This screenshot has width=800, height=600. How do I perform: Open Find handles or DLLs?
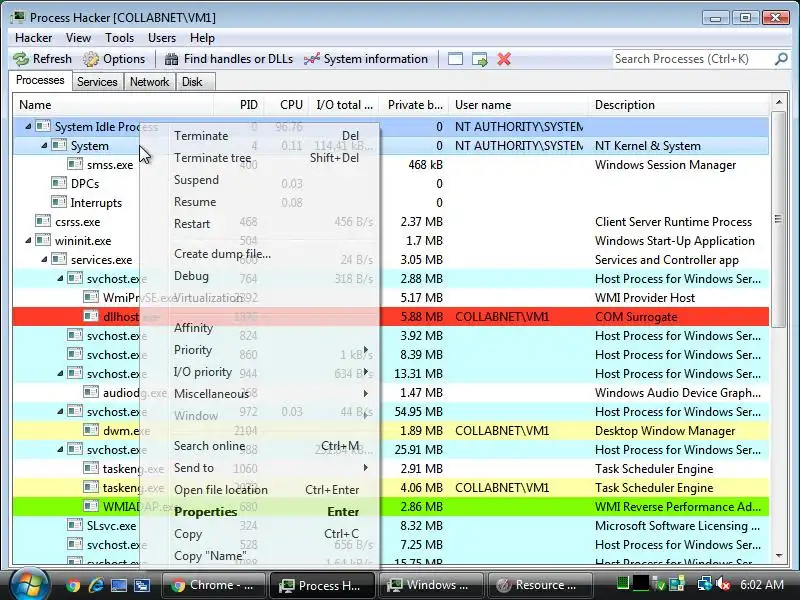[229, 59]
